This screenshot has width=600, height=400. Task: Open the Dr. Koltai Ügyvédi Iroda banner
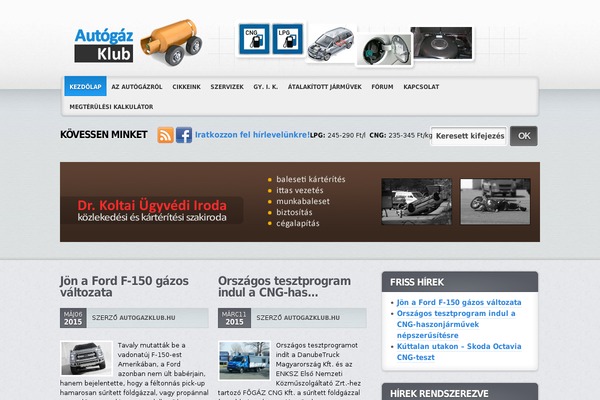pos(300,202)
